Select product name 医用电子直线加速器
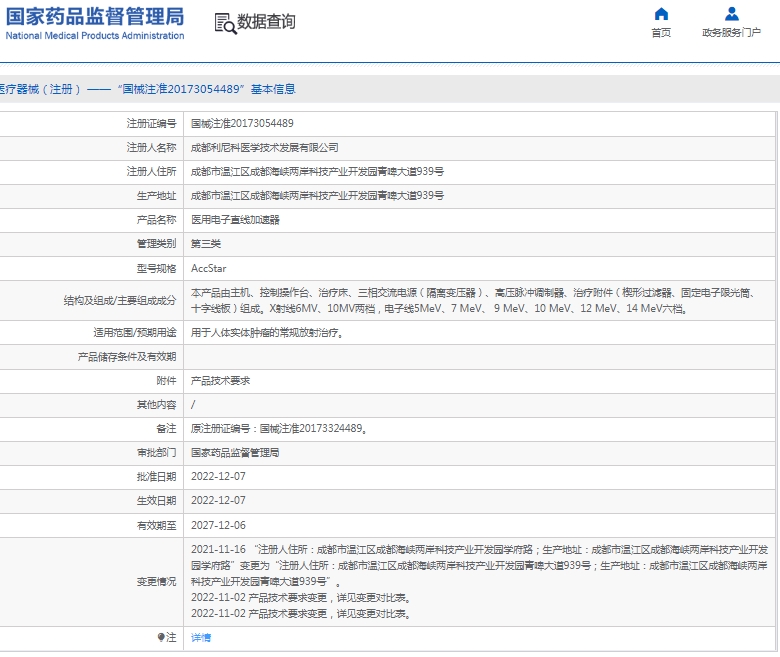Screen dimensions: 780x657 coord(235,220)
